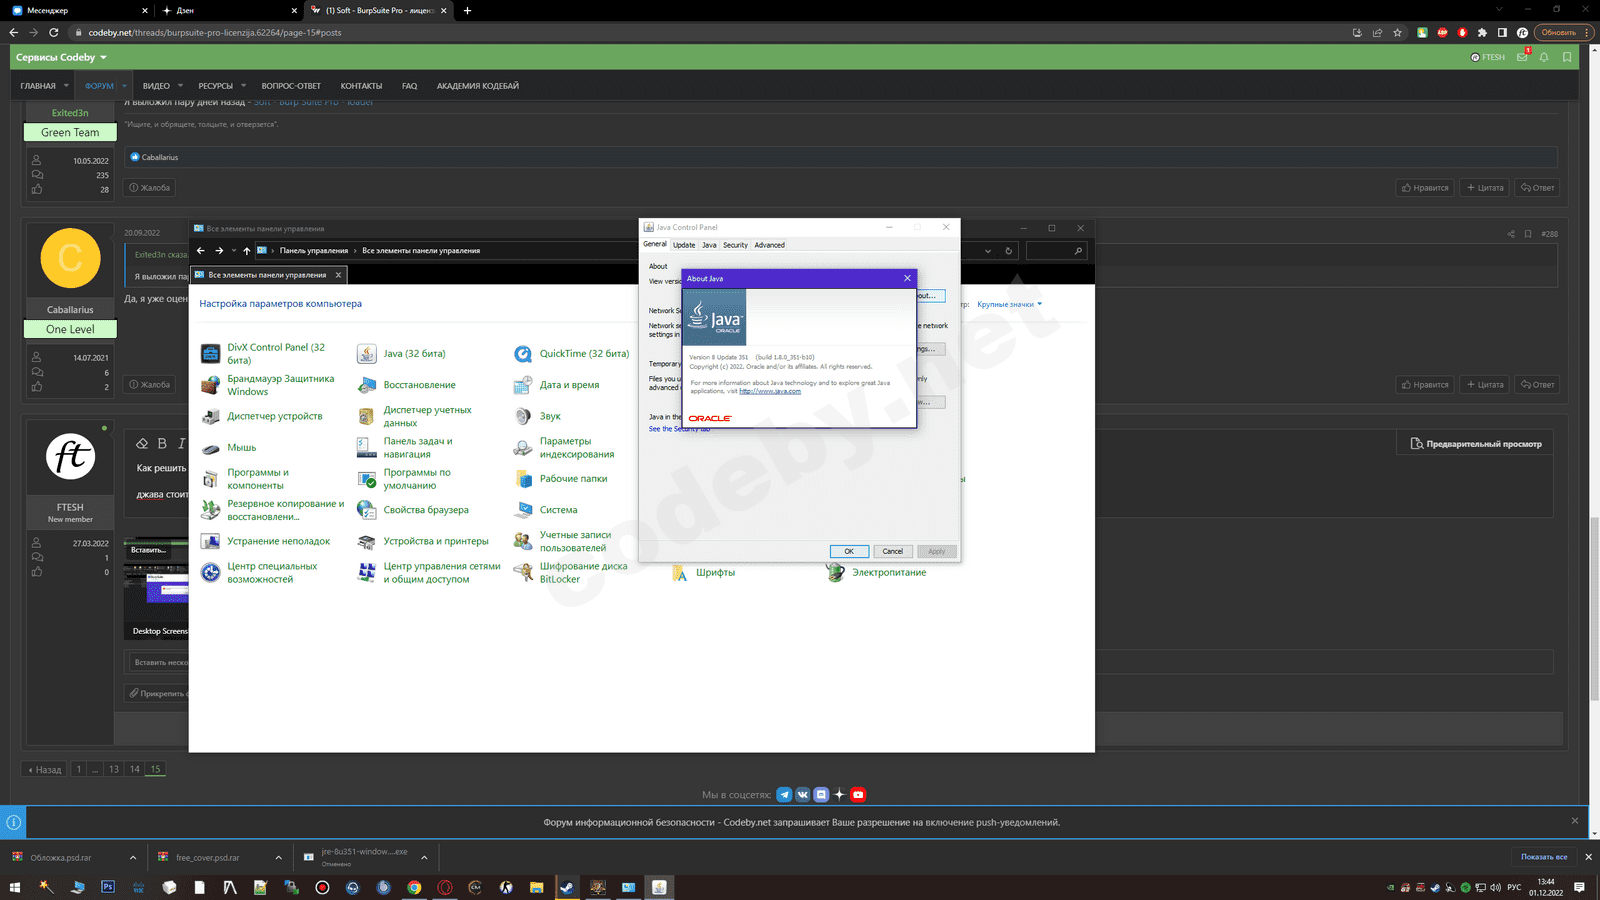The width and height of the screenshot is (1600, 900).
Task: Open the inbox envelope icon in forum header
Action: tap(1522, 58)
